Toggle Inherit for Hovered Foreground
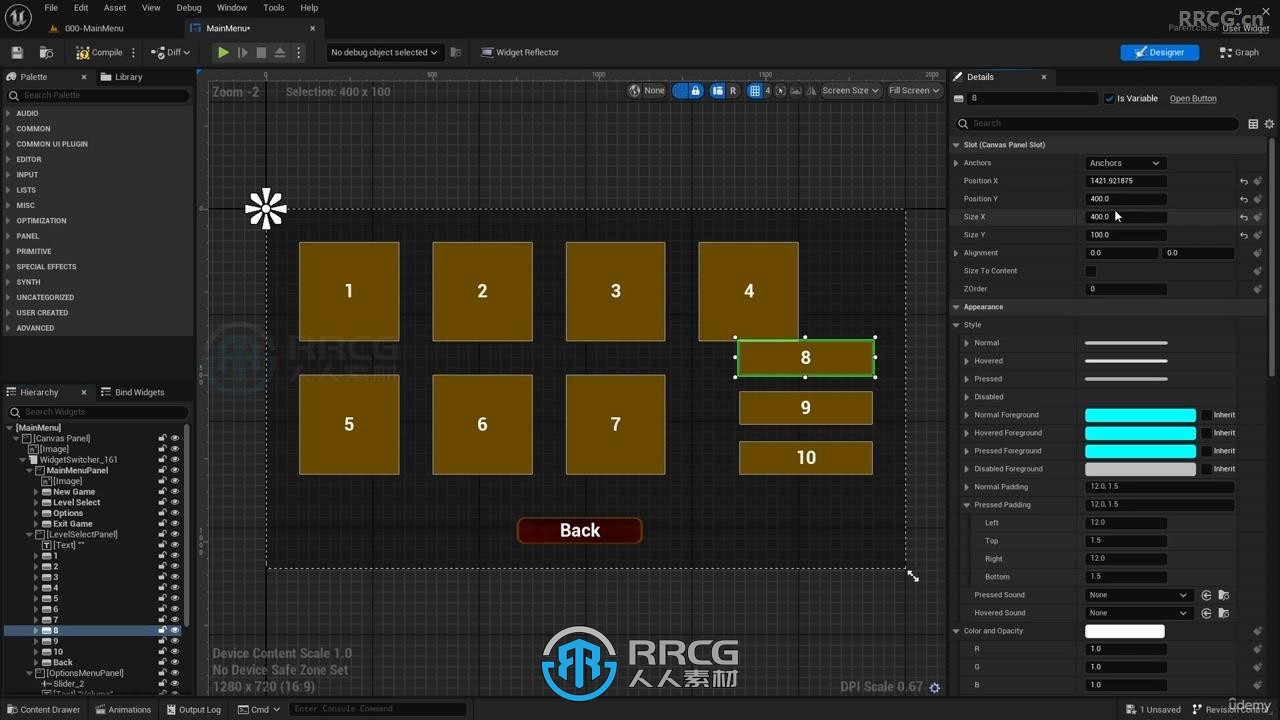 (1207, 433)
